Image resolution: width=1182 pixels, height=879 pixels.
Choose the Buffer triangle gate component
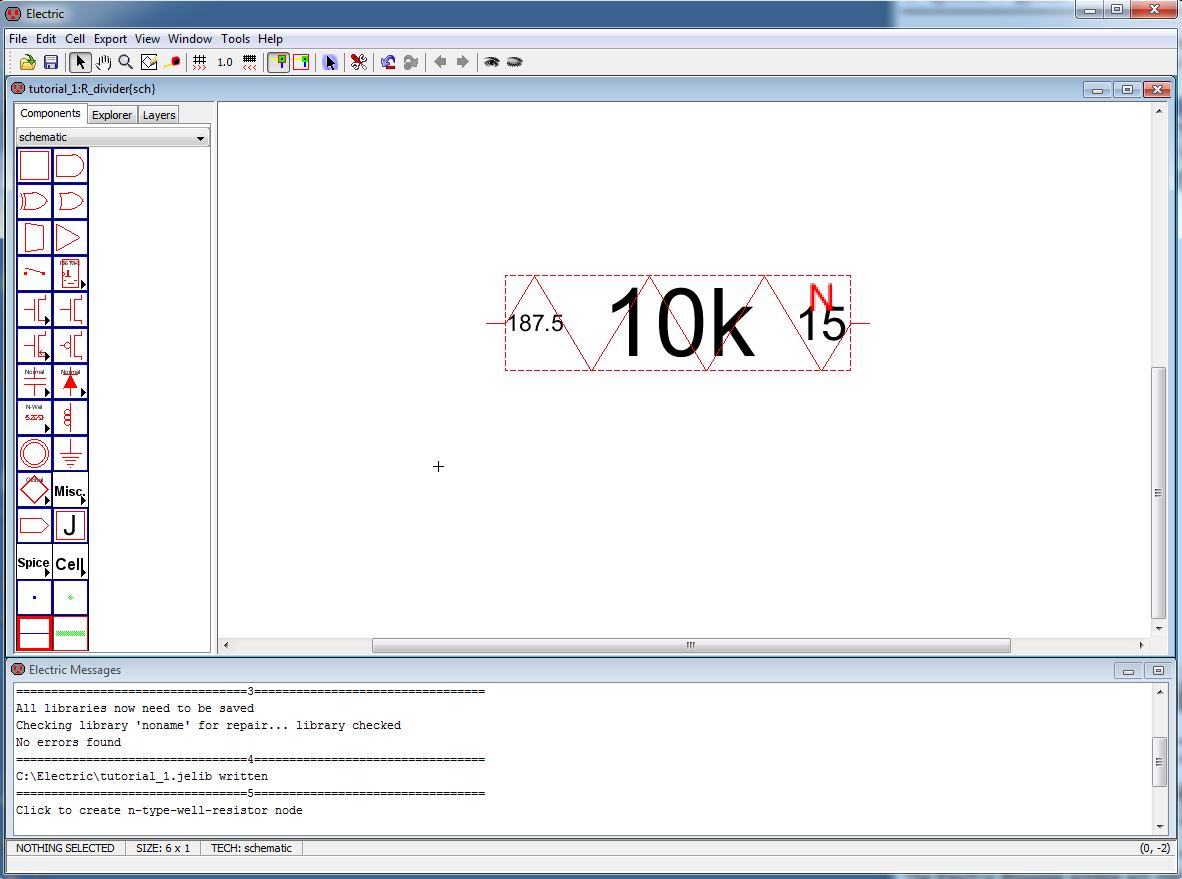click(70, 238)
